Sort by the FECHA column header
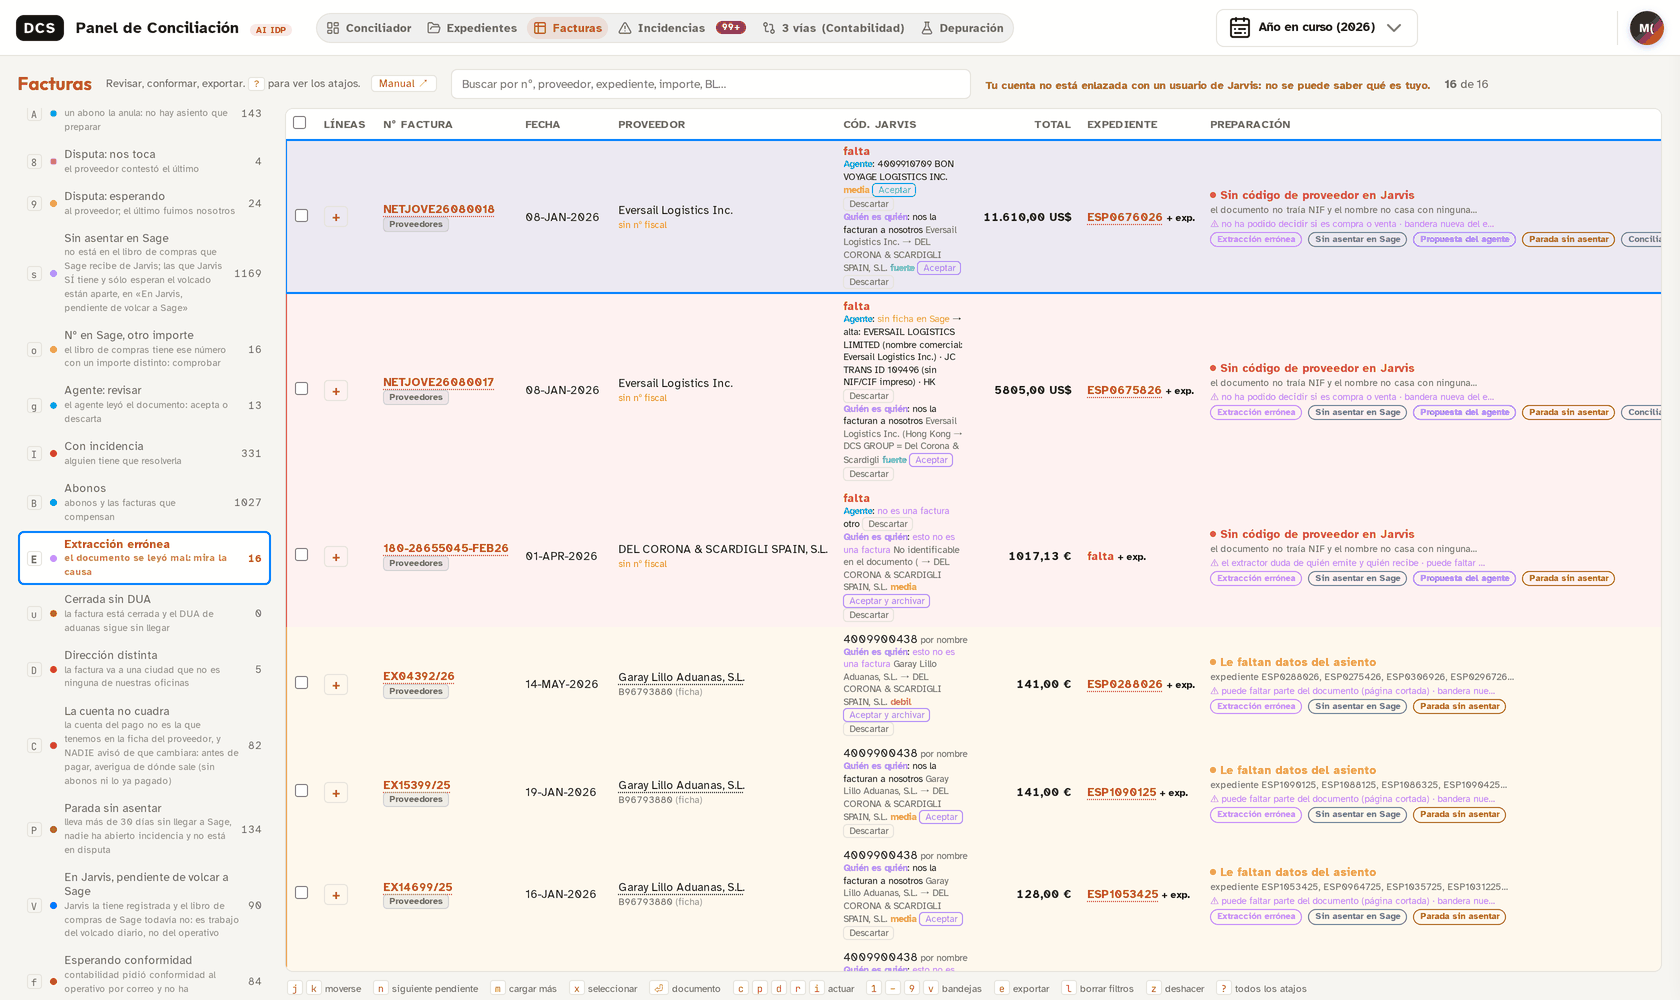This screenshot has height=1000, width=1680. tap(543, 124)
